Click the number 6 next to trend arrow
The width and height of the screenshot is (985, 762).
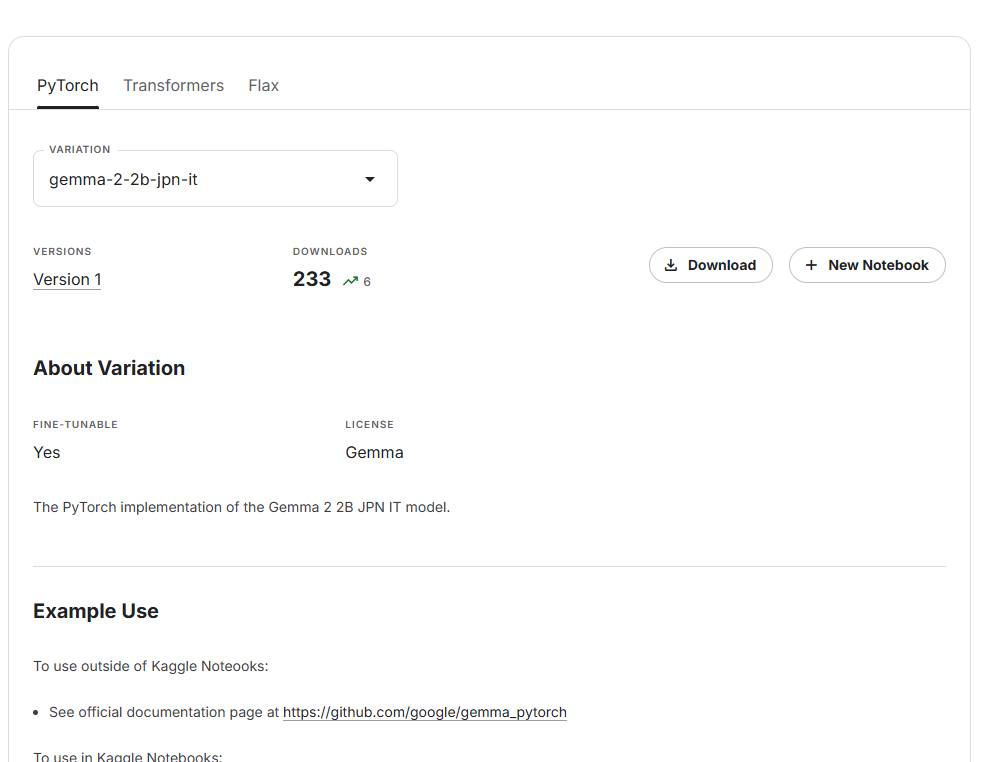pyautogui.click(x=368, y=281)
